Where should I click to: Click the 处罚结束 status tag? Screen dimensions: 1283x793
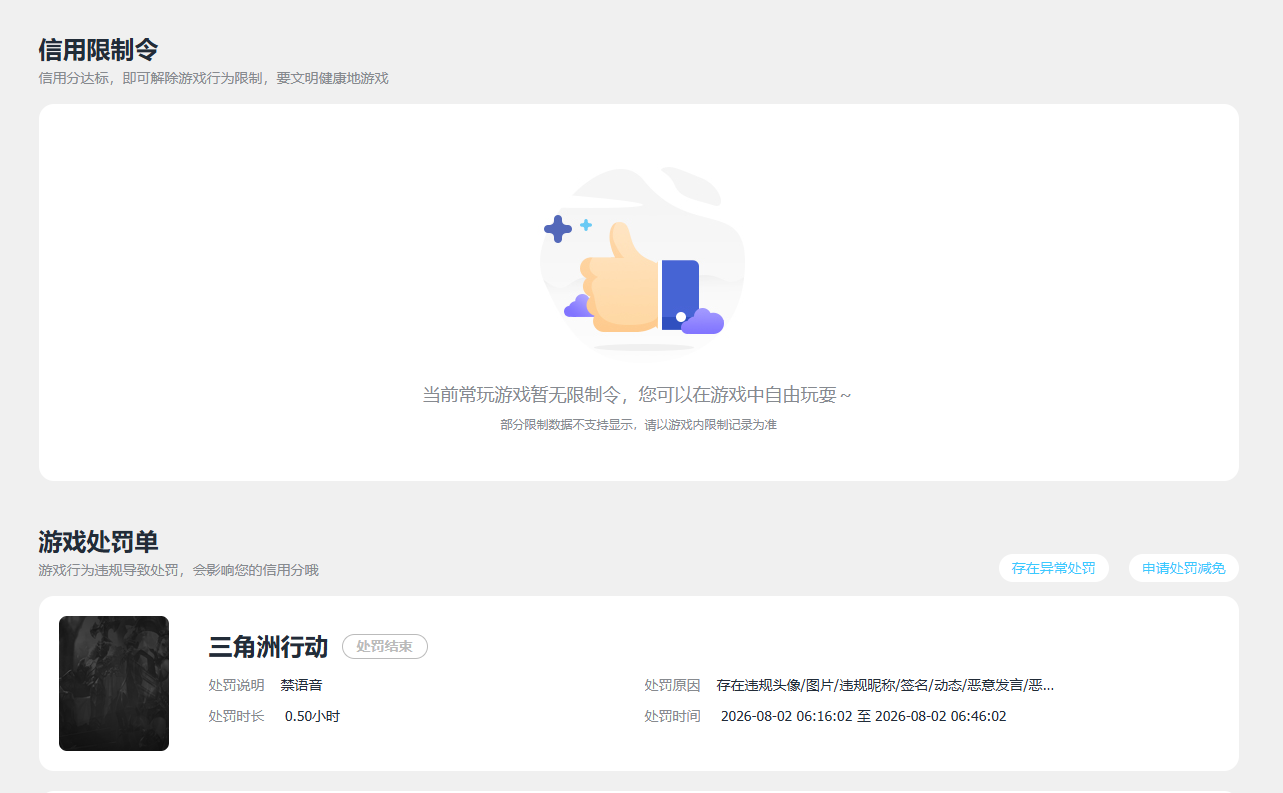click(x=385, y=647)
